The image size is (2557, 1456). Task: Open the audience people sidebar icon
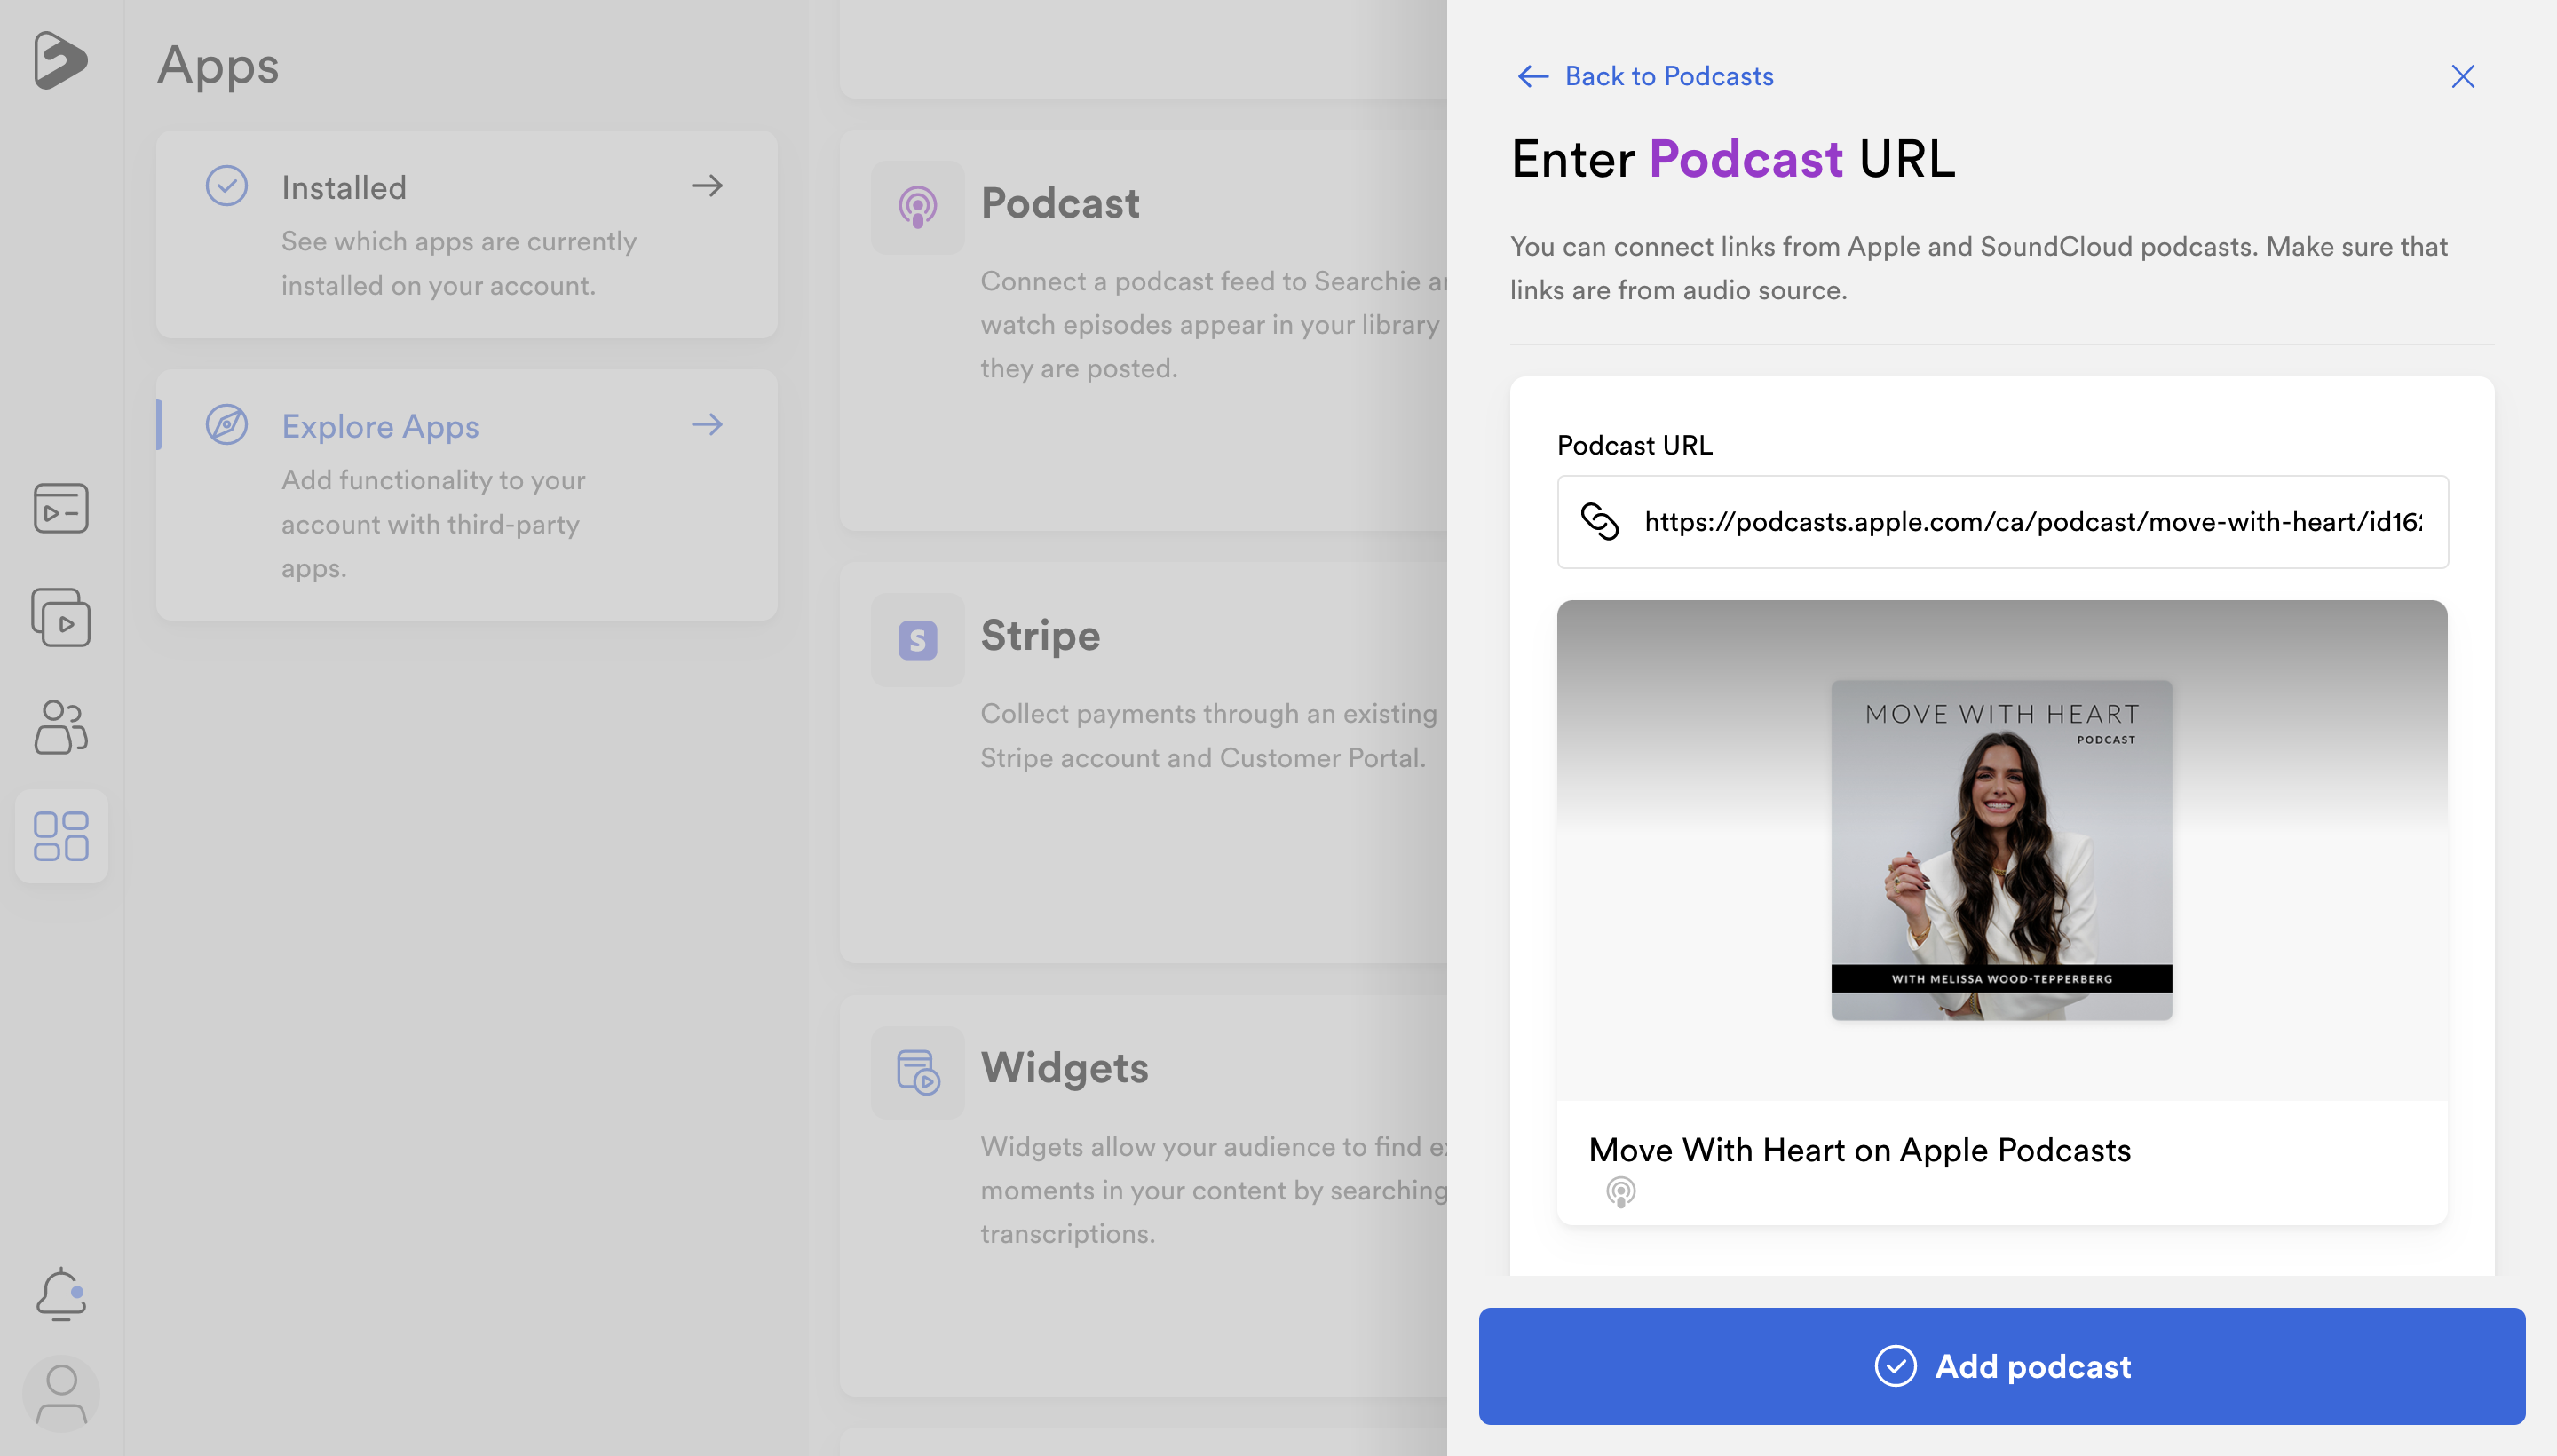point(61,726)
